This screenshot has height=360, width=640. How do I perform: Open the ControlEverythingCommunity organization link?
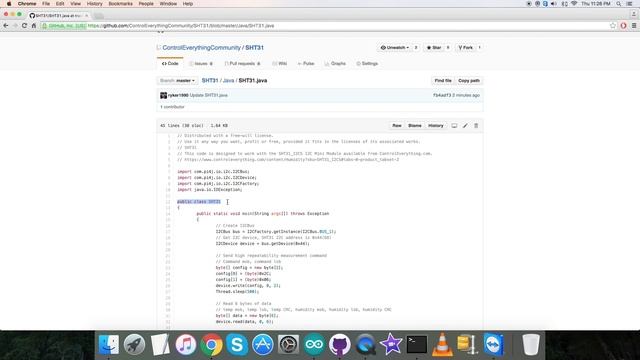coord(202,48)
